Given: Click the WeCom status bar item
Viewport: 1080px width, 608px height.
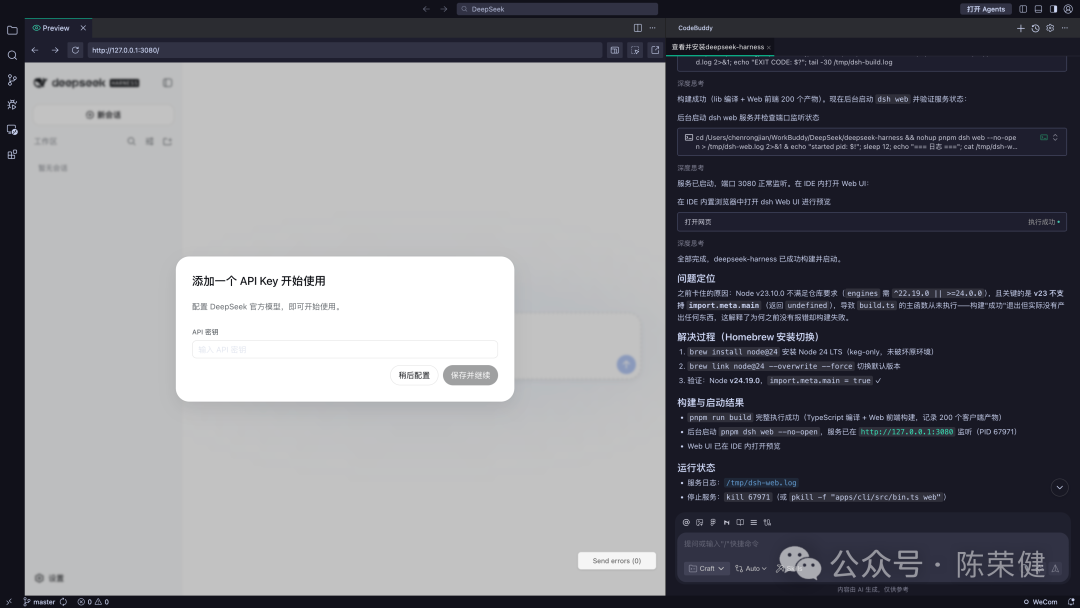Looking at the screenshot, I should tap(1040, 602).
